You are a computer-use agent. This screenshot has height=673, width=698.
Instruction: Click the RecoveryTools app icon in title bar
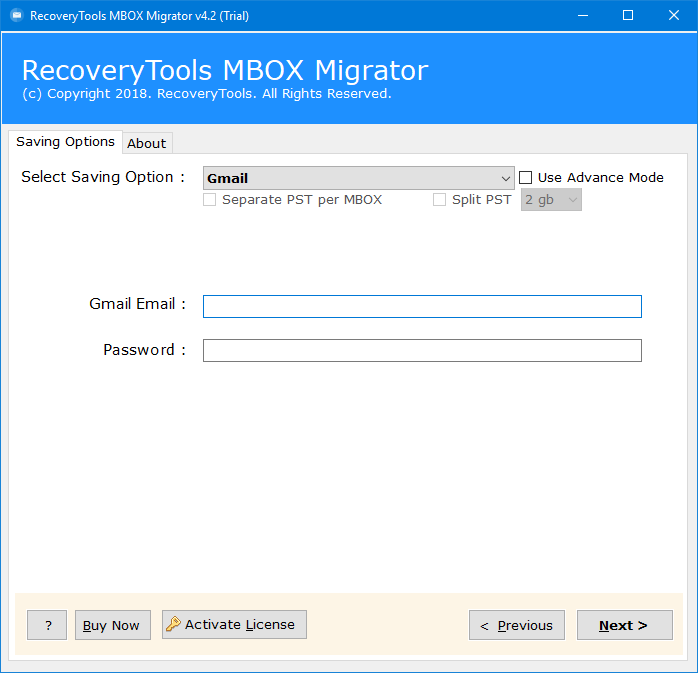click(x=17, y=16)
